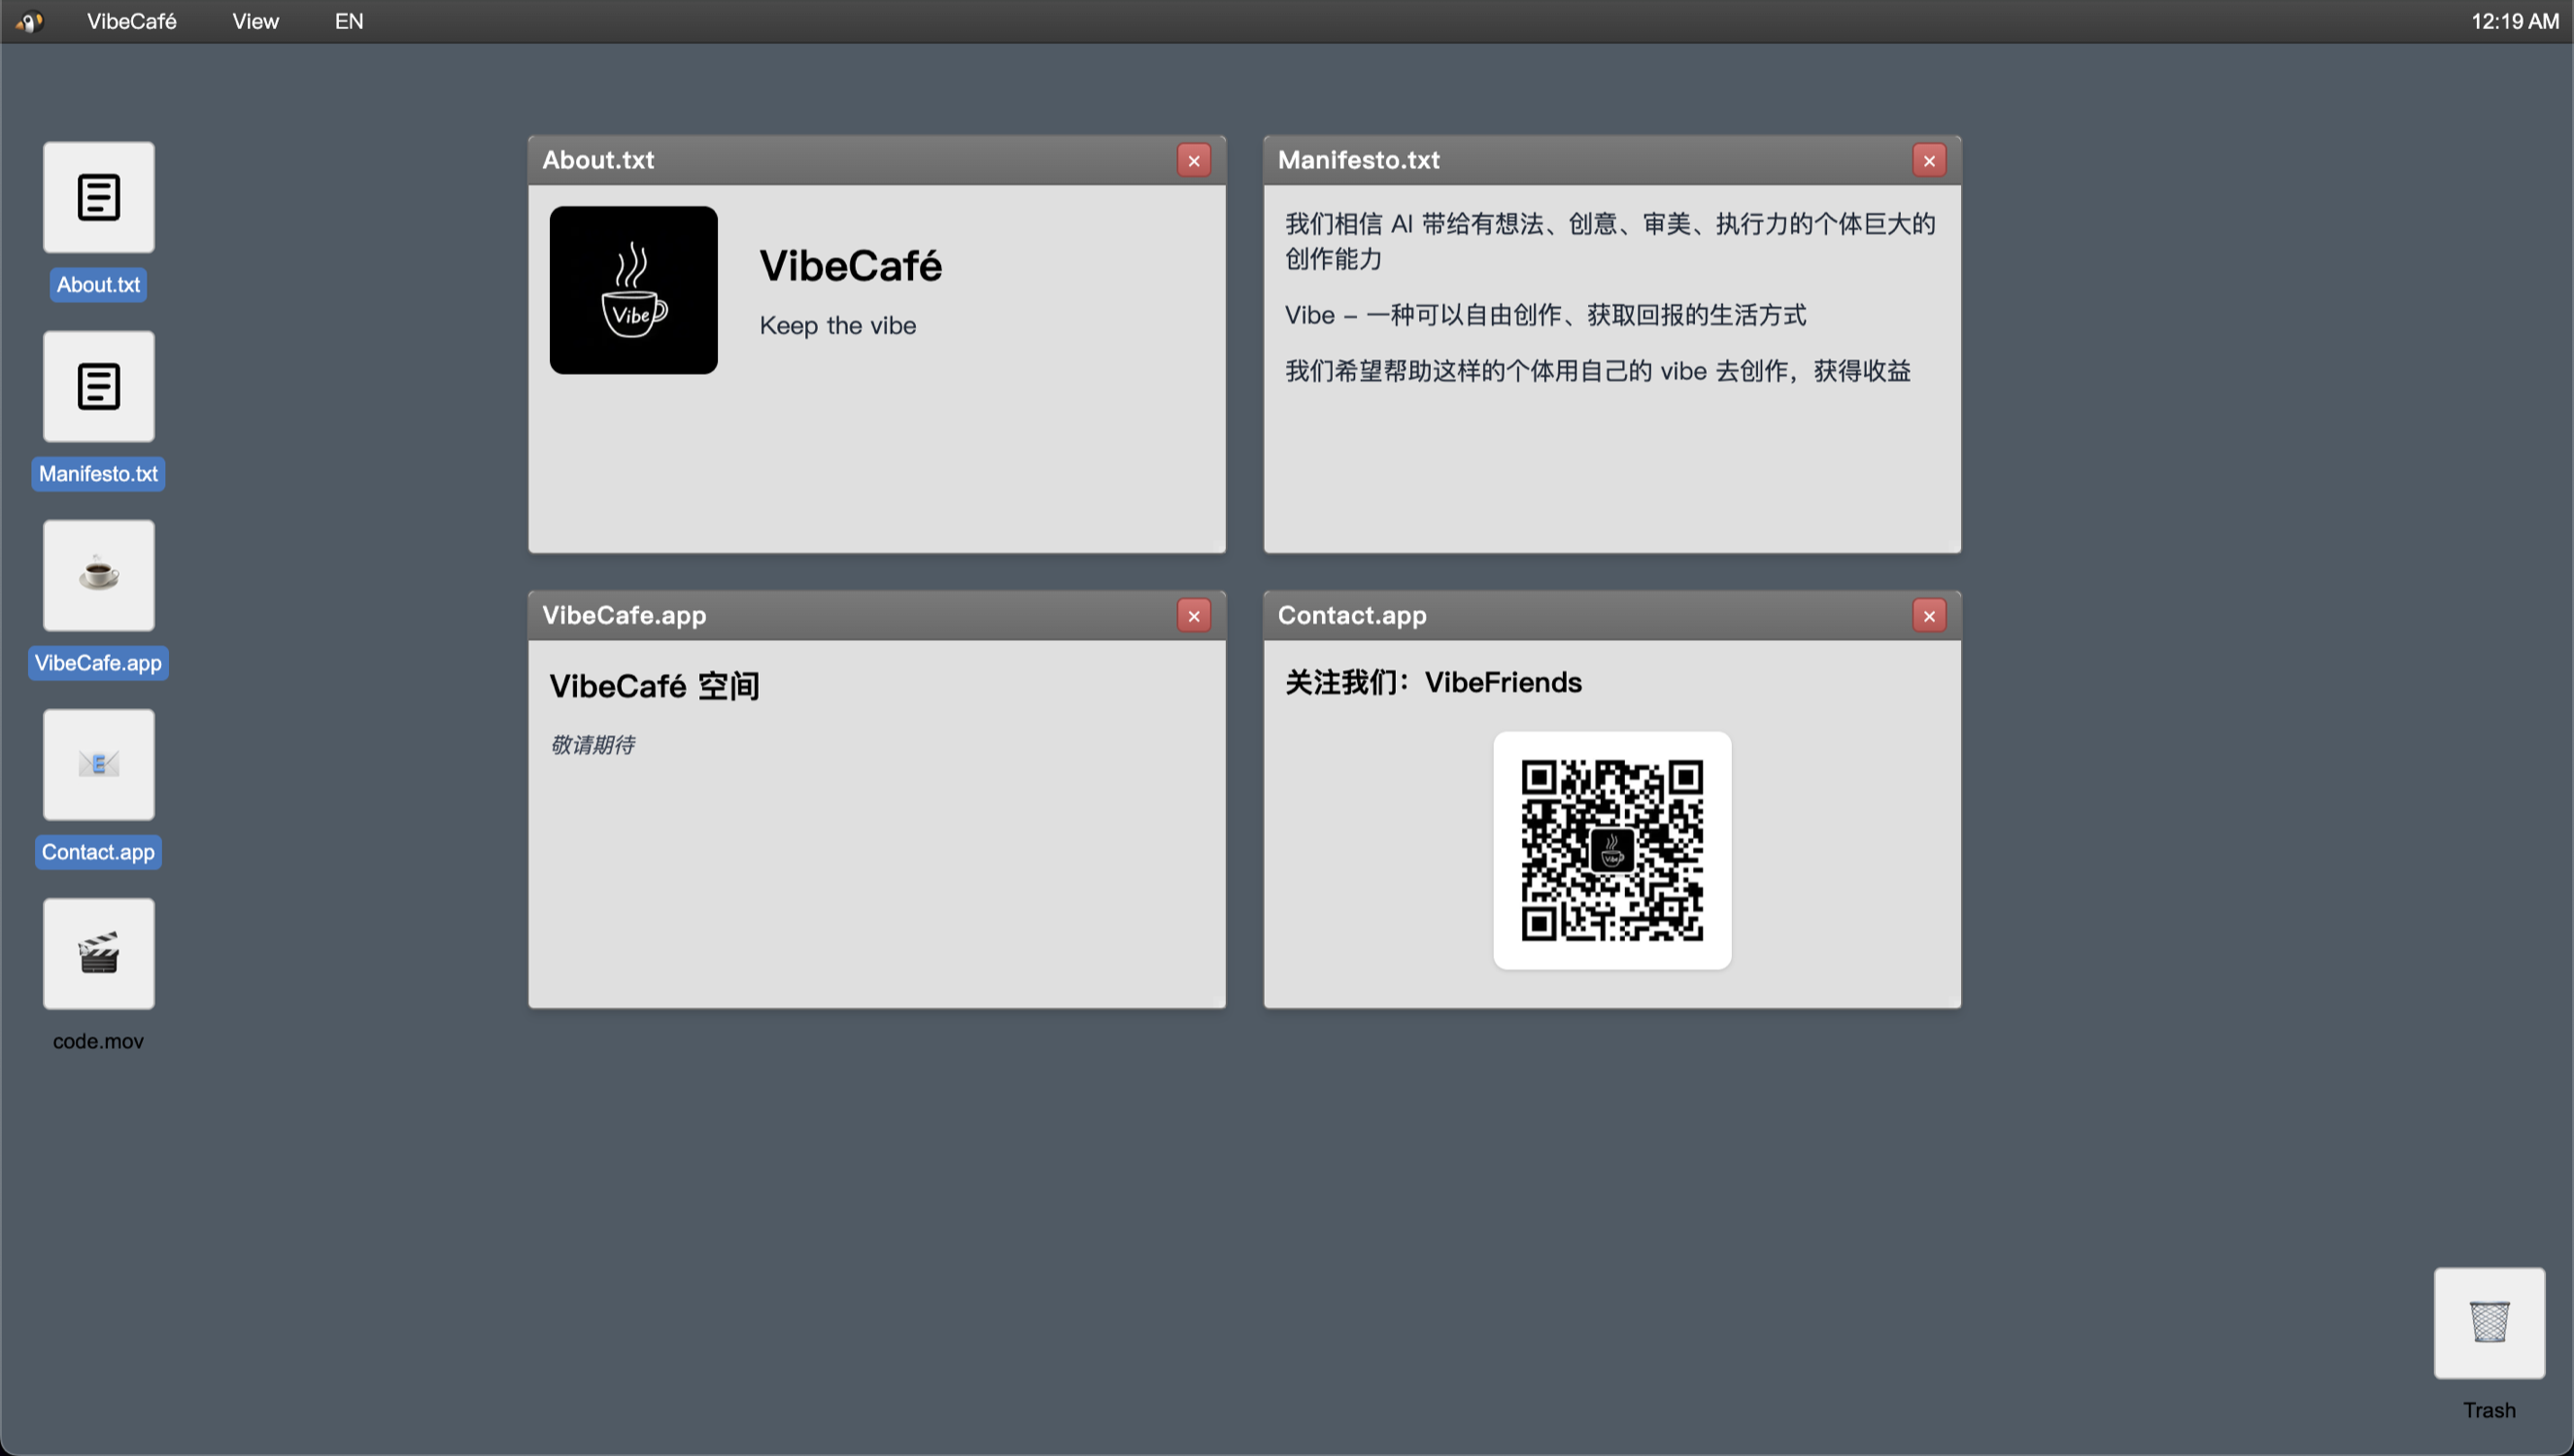Click the VibeFriends QR code image
This screenshot has width=2574, height=1456.
[1612, 850]
